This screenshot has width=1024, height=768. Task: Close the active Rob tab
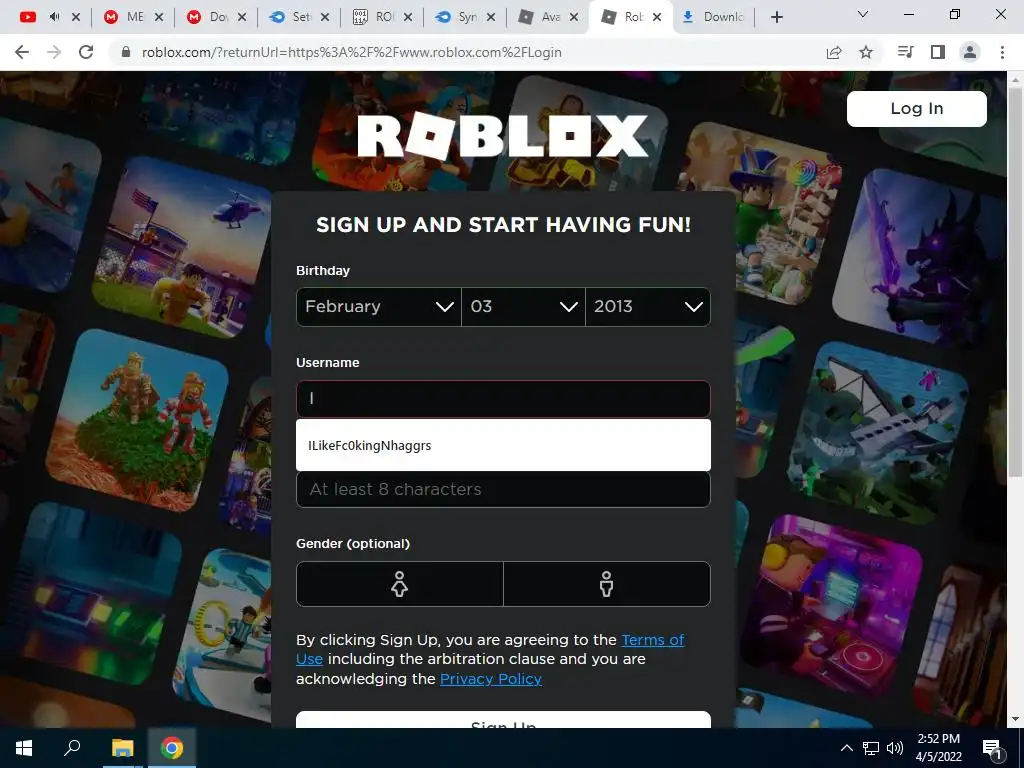click(x=657, y=17)
